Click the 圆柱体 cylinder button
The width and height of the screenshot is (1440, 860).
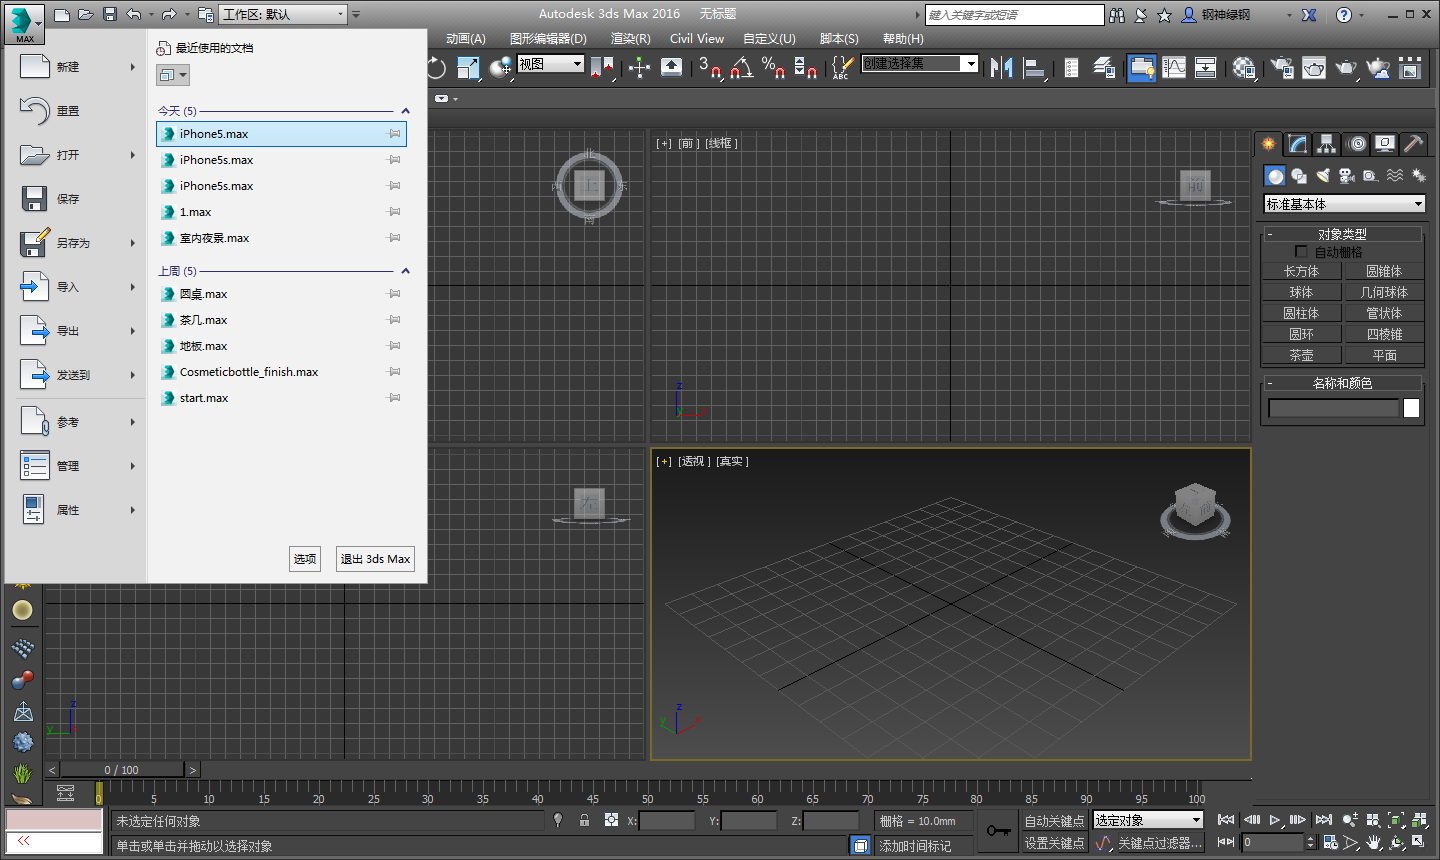1301,313
